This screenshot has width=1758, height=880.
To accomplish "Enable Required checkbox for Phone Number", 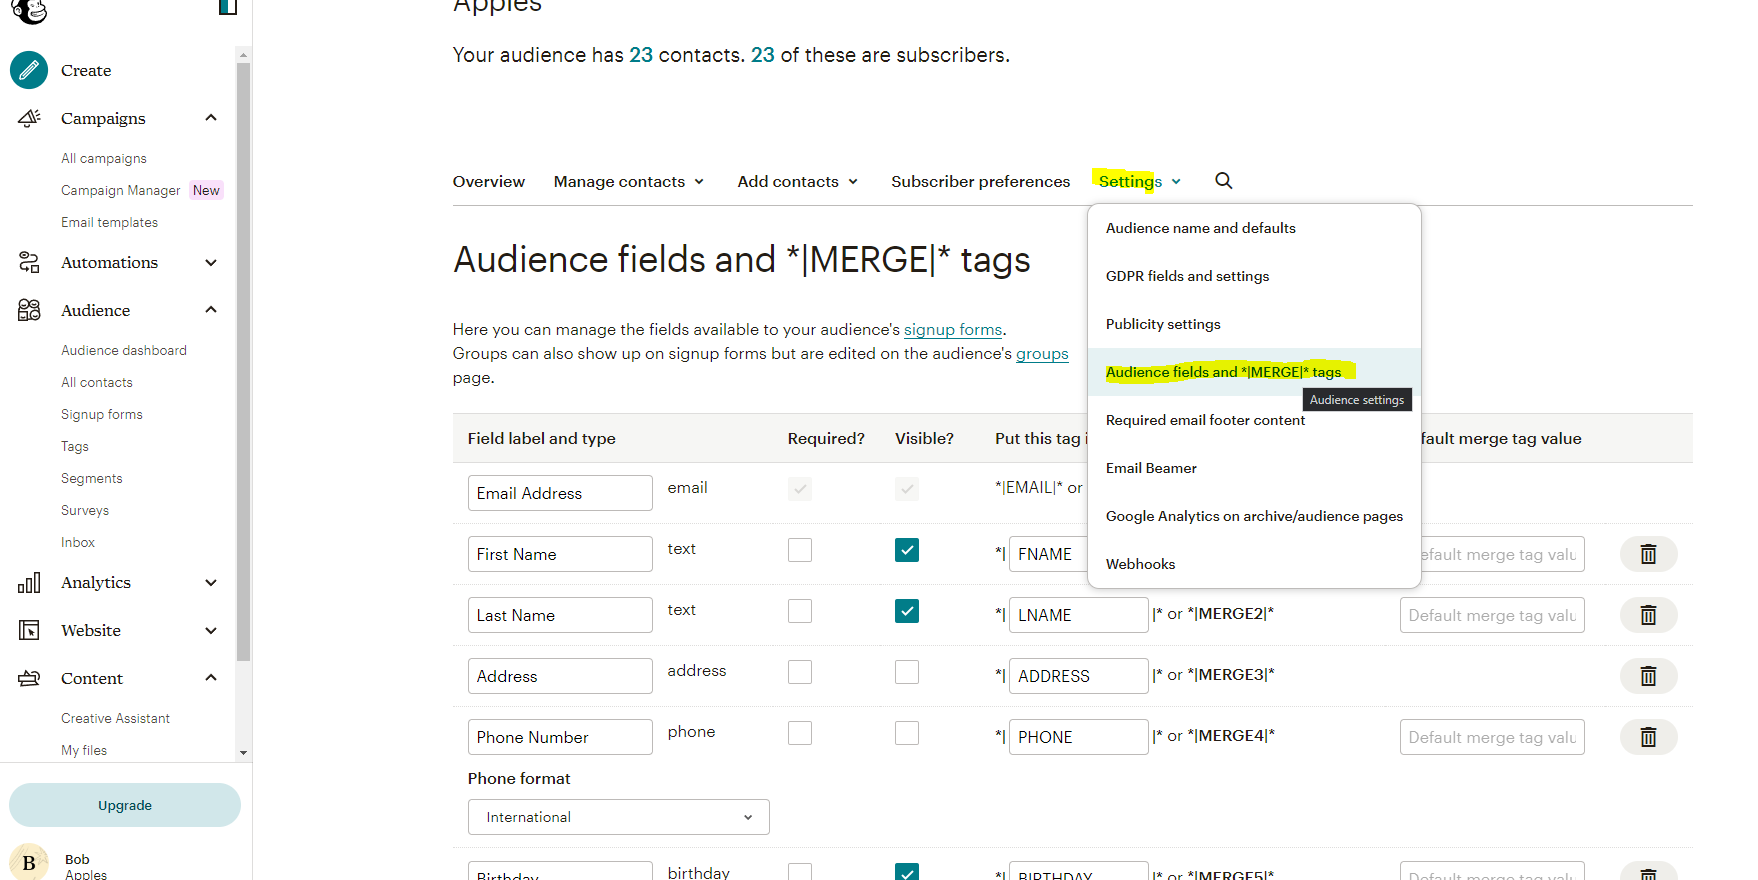I will point(800,733).
